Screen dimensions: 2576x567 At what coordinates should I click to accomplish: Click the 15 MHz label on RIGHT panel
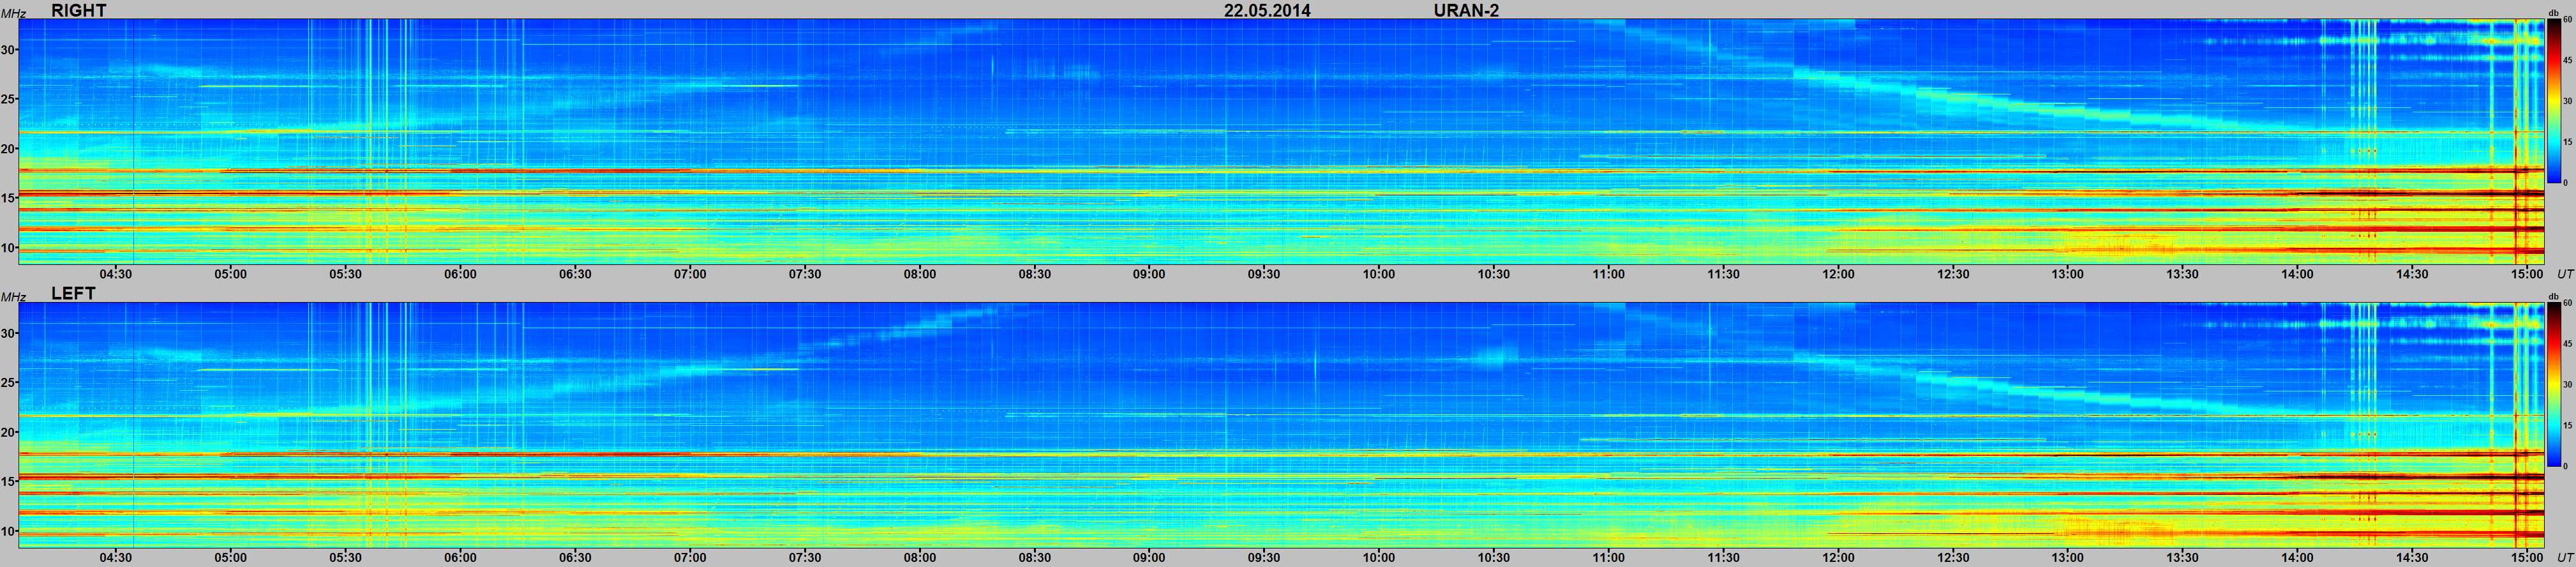click(x=9, y=198)
